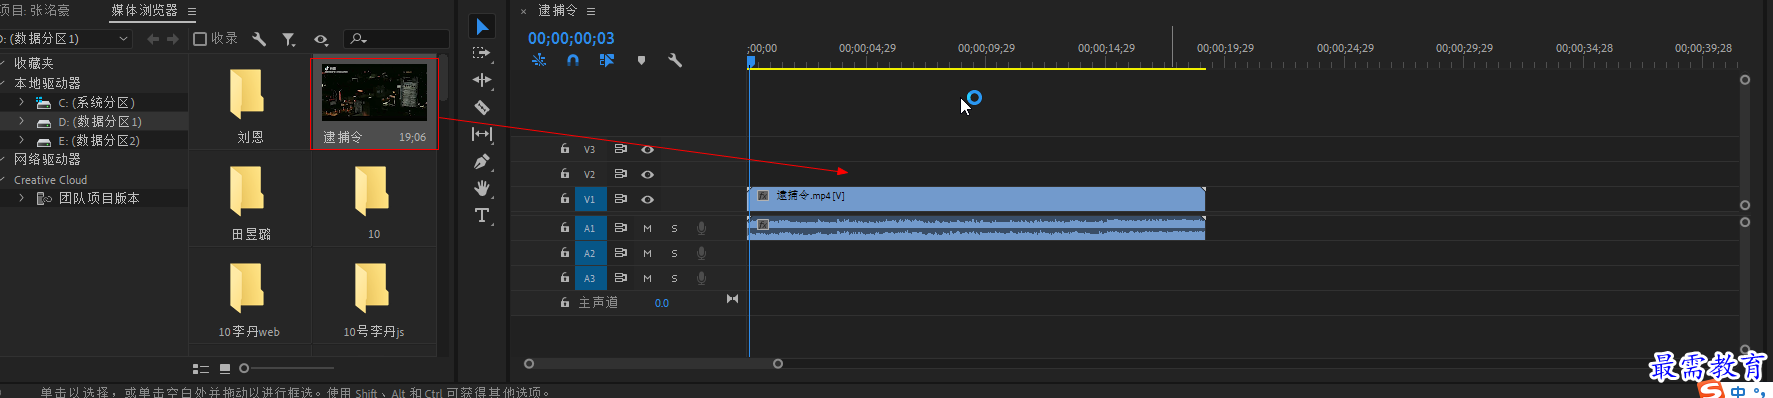This screenshot has width=1773, height=398.
Task: Expand the C: (系统分区) drive
Action: point(21,102)
